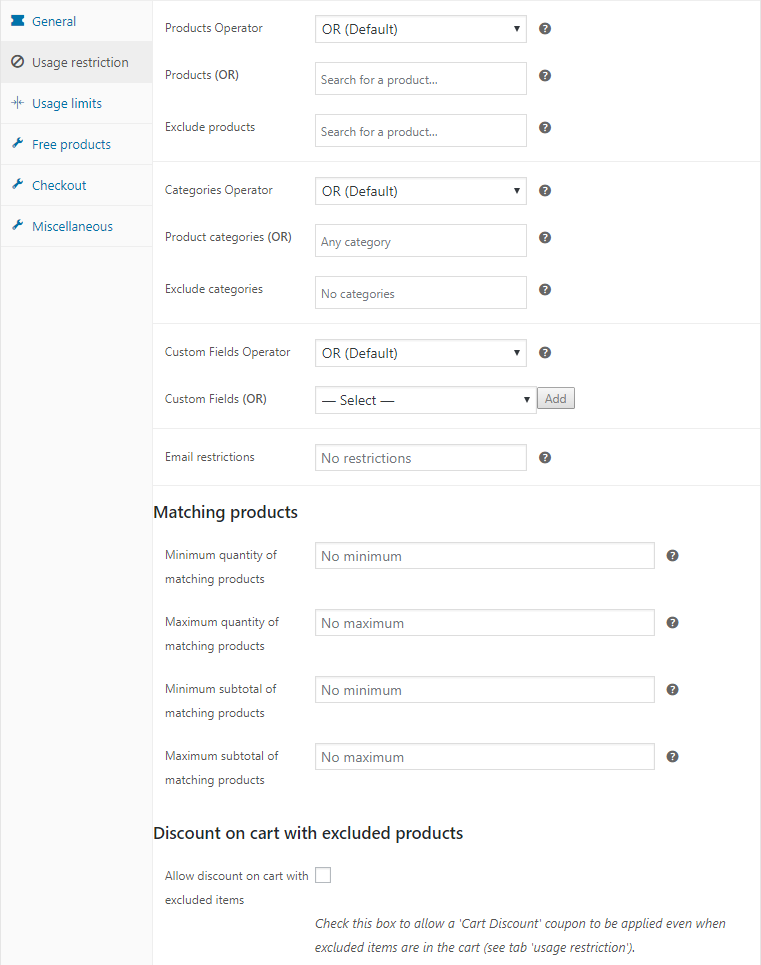Switch to the Usage restriction tab
Viewport: 761px width, 965px height.
point(73,61)
